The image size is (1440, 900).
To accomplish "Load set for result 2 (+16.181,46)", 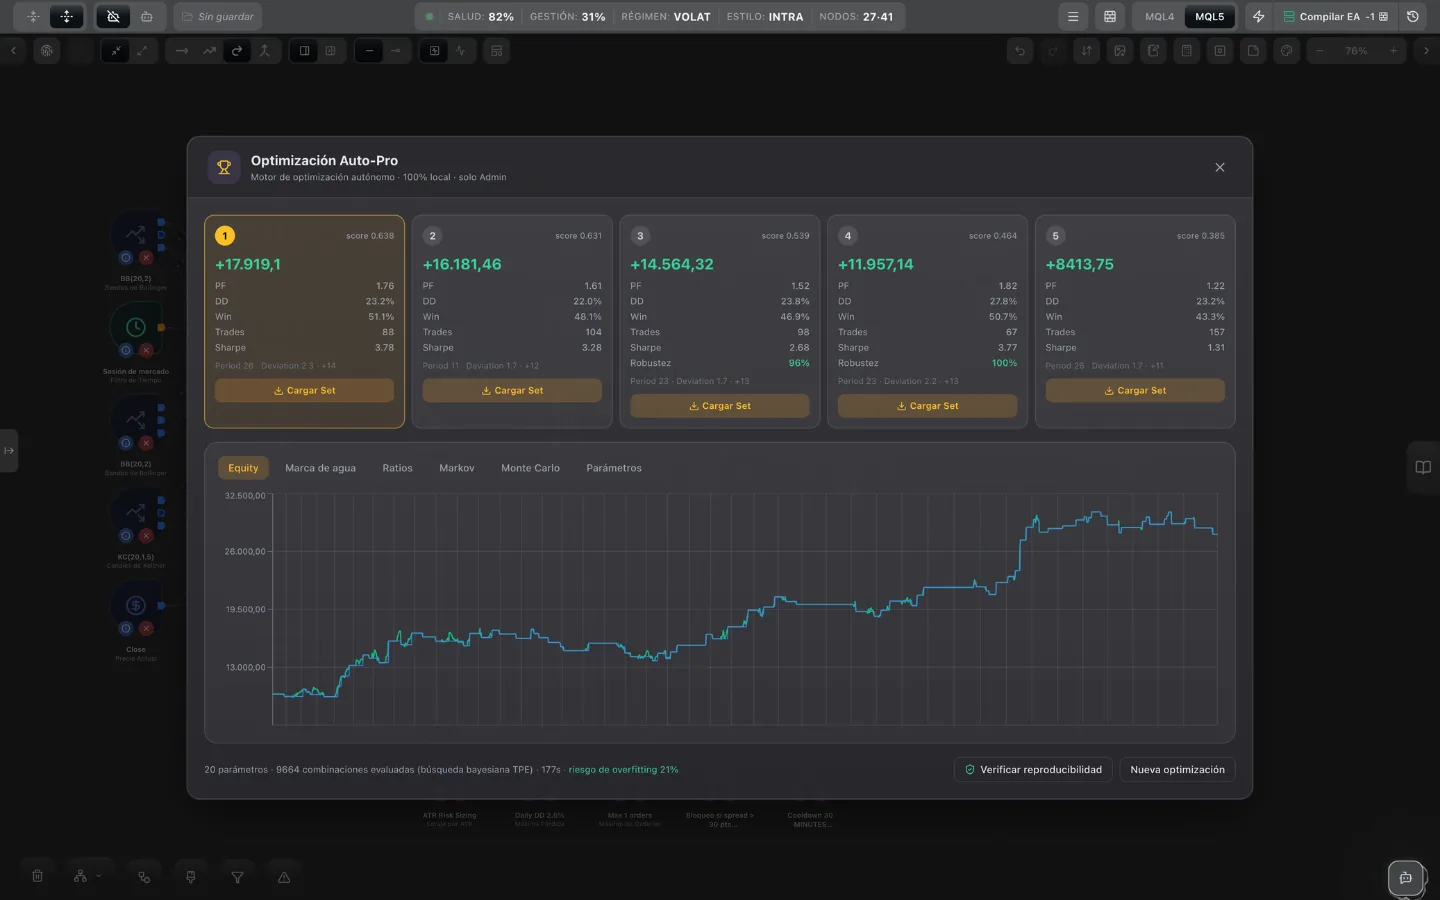I will [x=512, y=390].
